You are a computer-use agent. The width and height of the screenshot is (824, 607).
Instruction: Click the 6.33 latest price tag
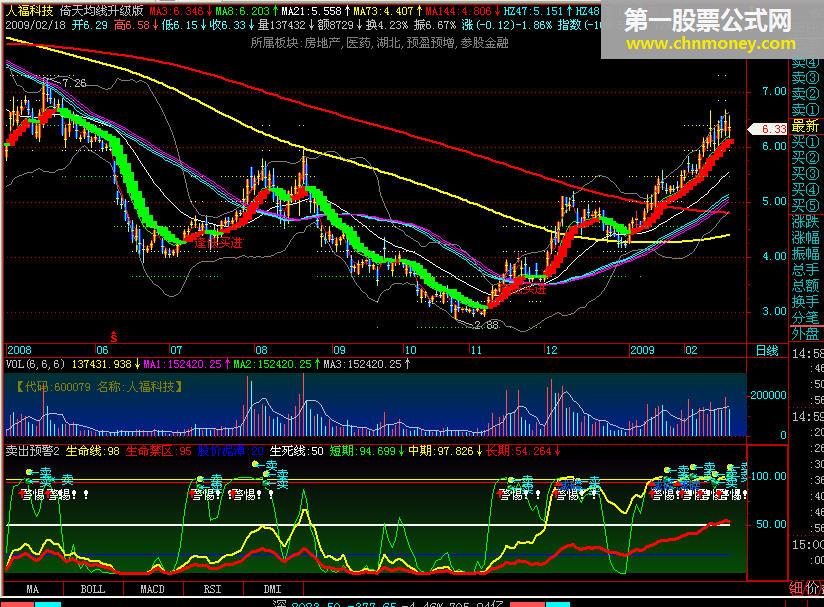(x=768, y=129)
